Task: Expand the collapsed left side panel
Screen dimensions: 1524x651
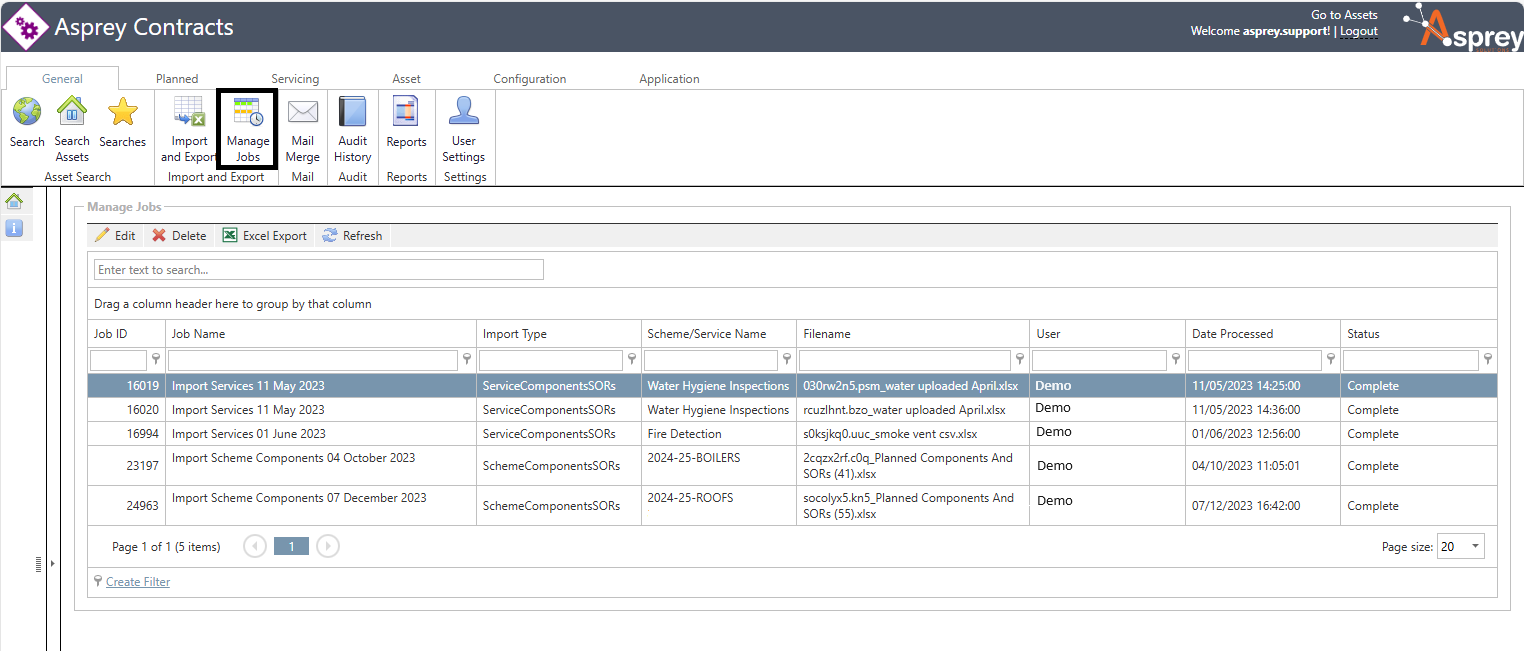Action: 52,564
